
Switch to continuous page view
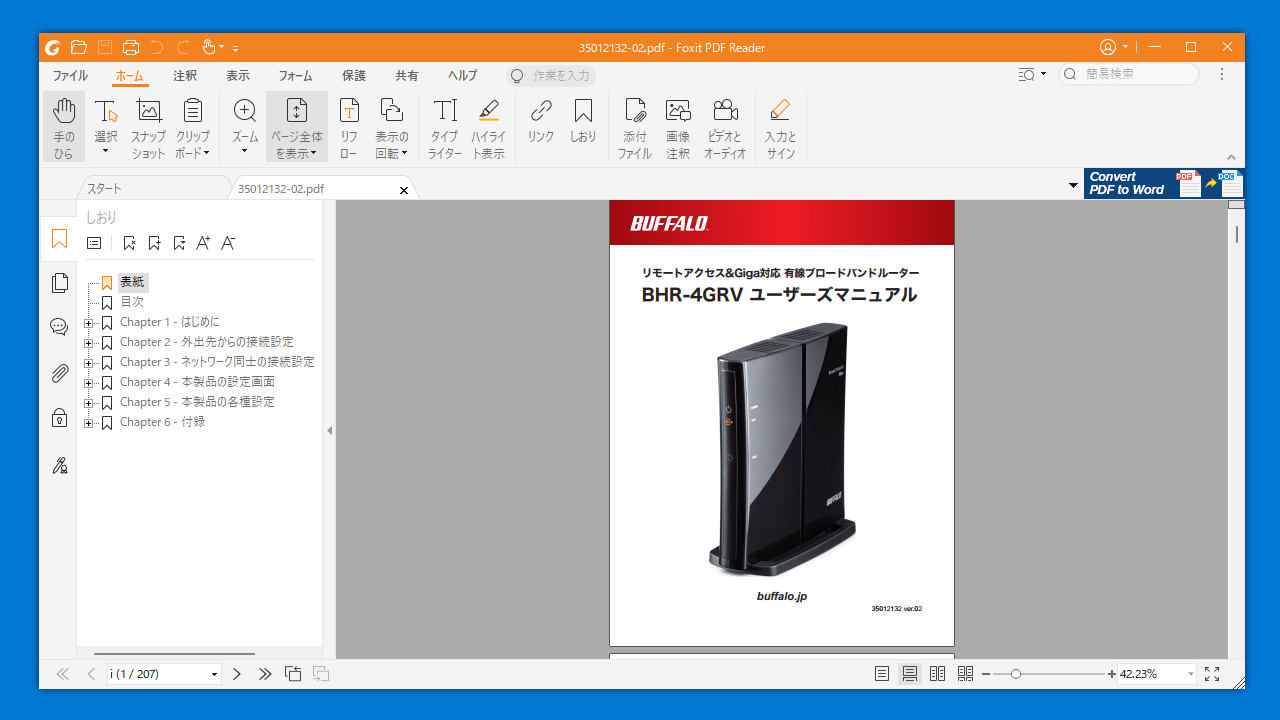click(x=910, y=674)
